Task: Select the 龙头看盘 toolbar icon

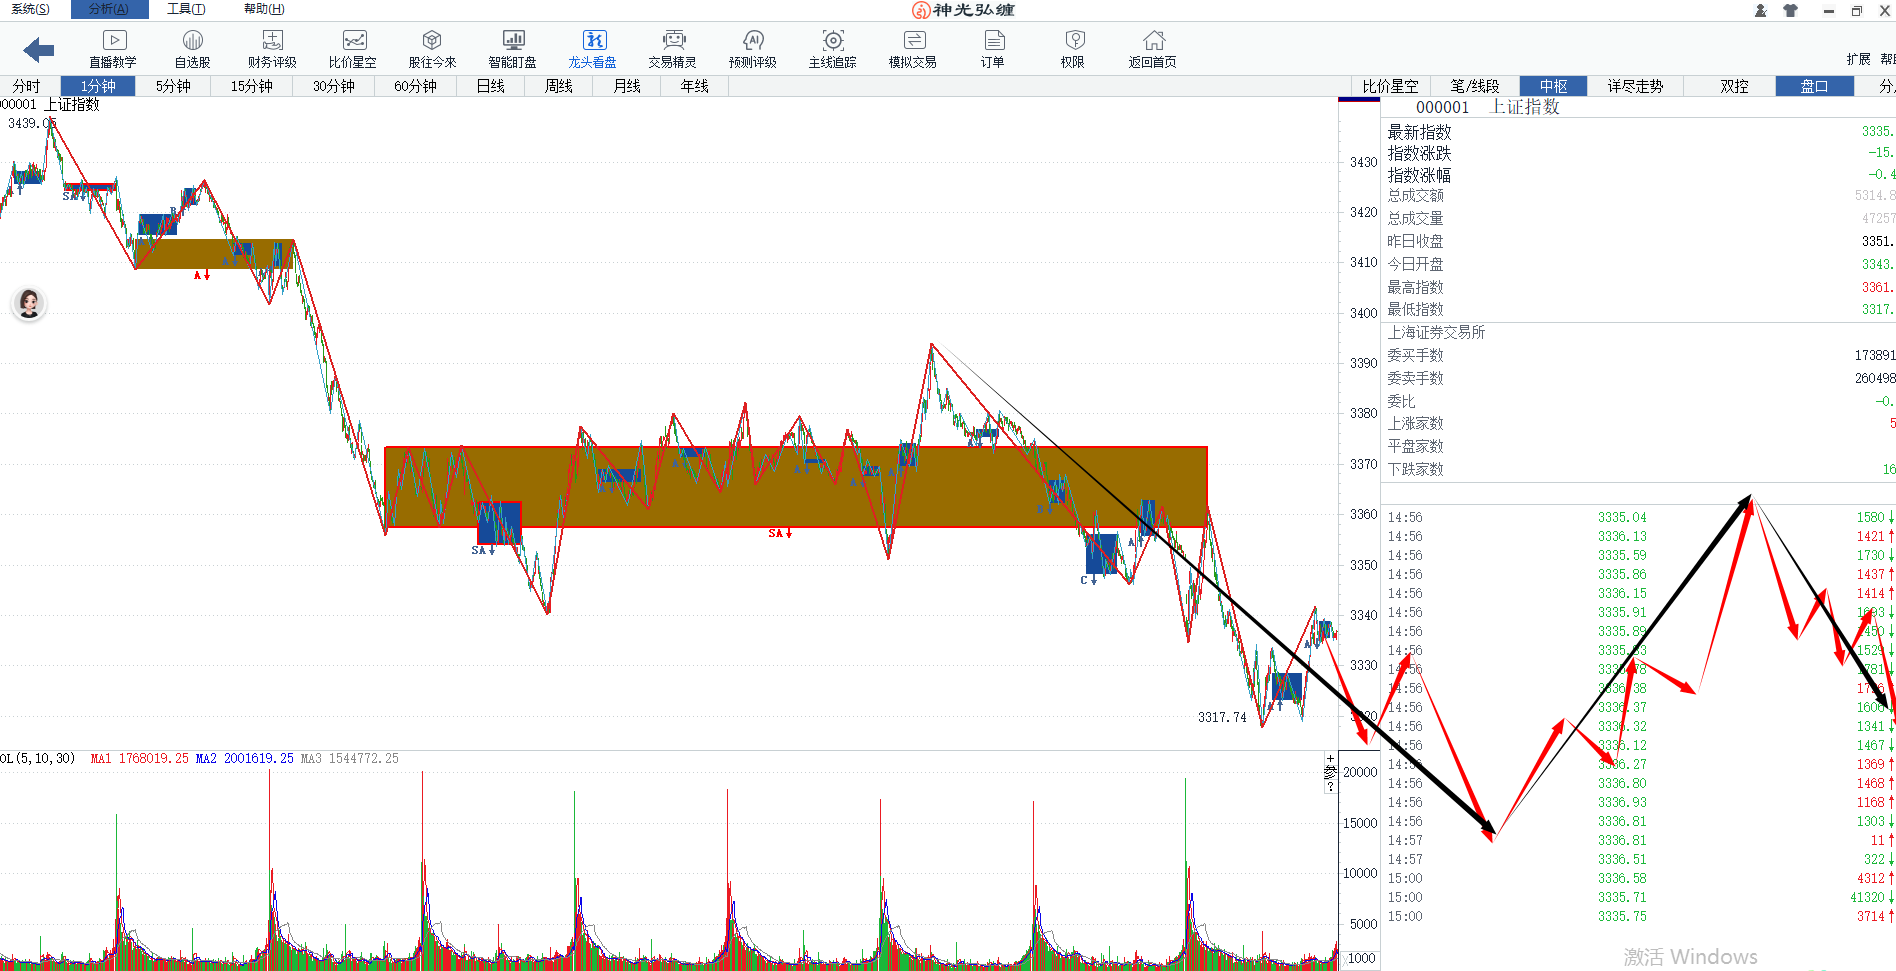Action: pos(593,48)
